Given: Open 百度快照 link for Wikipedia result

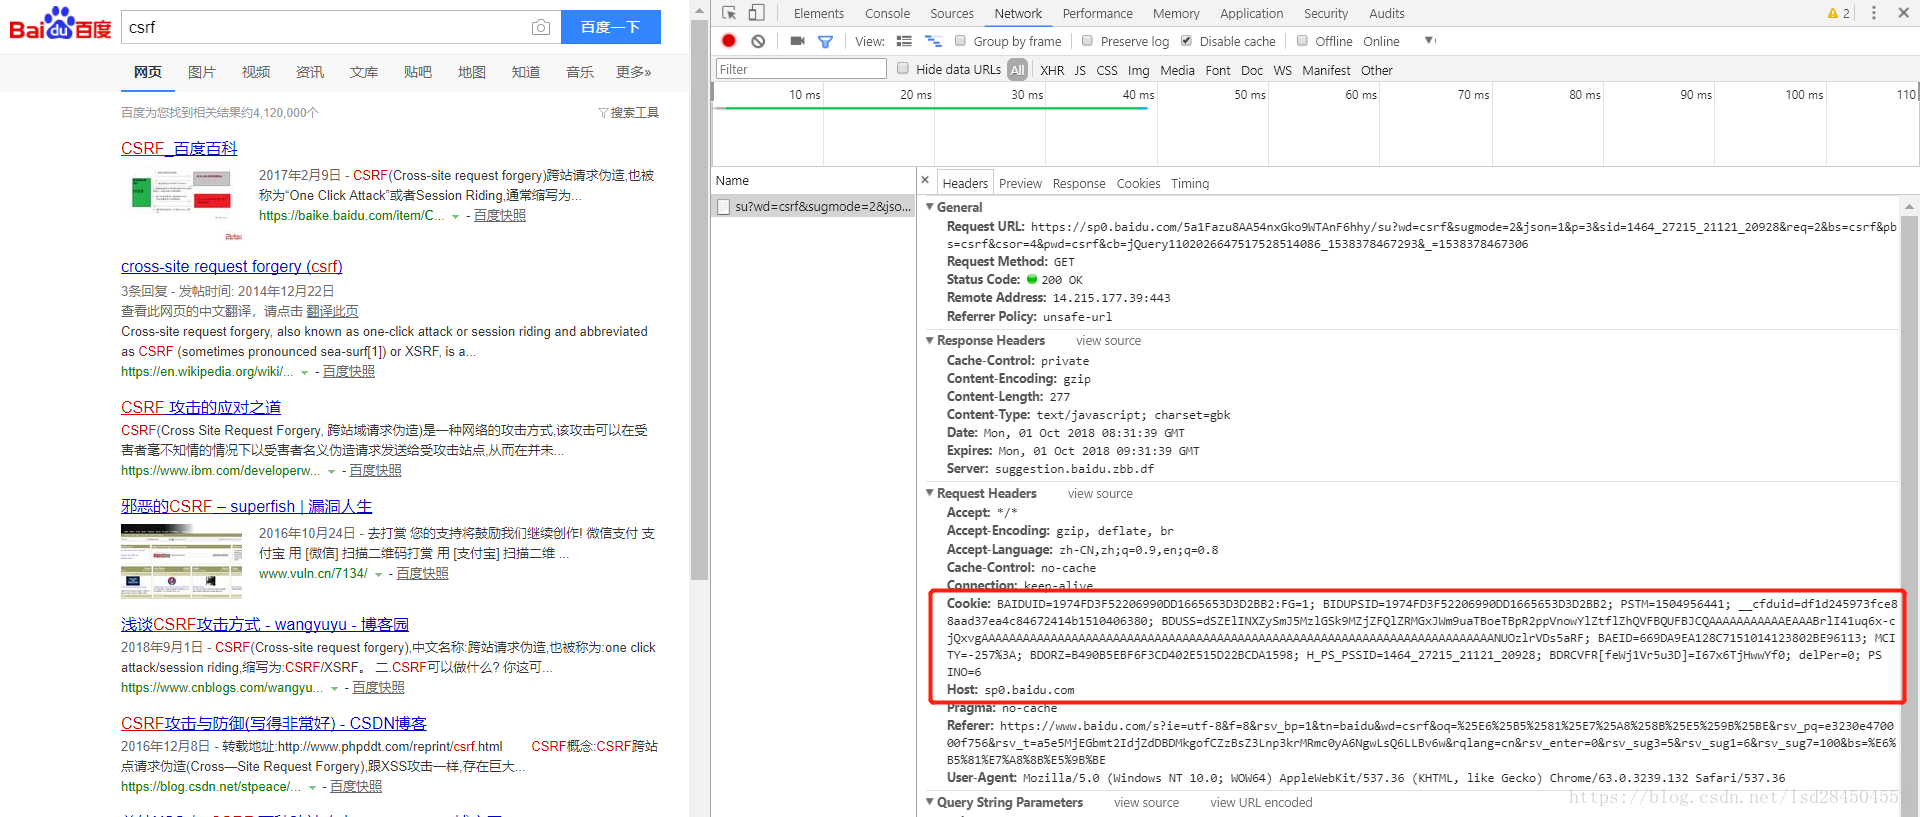Looking at the screenshot, I should pos(349,371).
